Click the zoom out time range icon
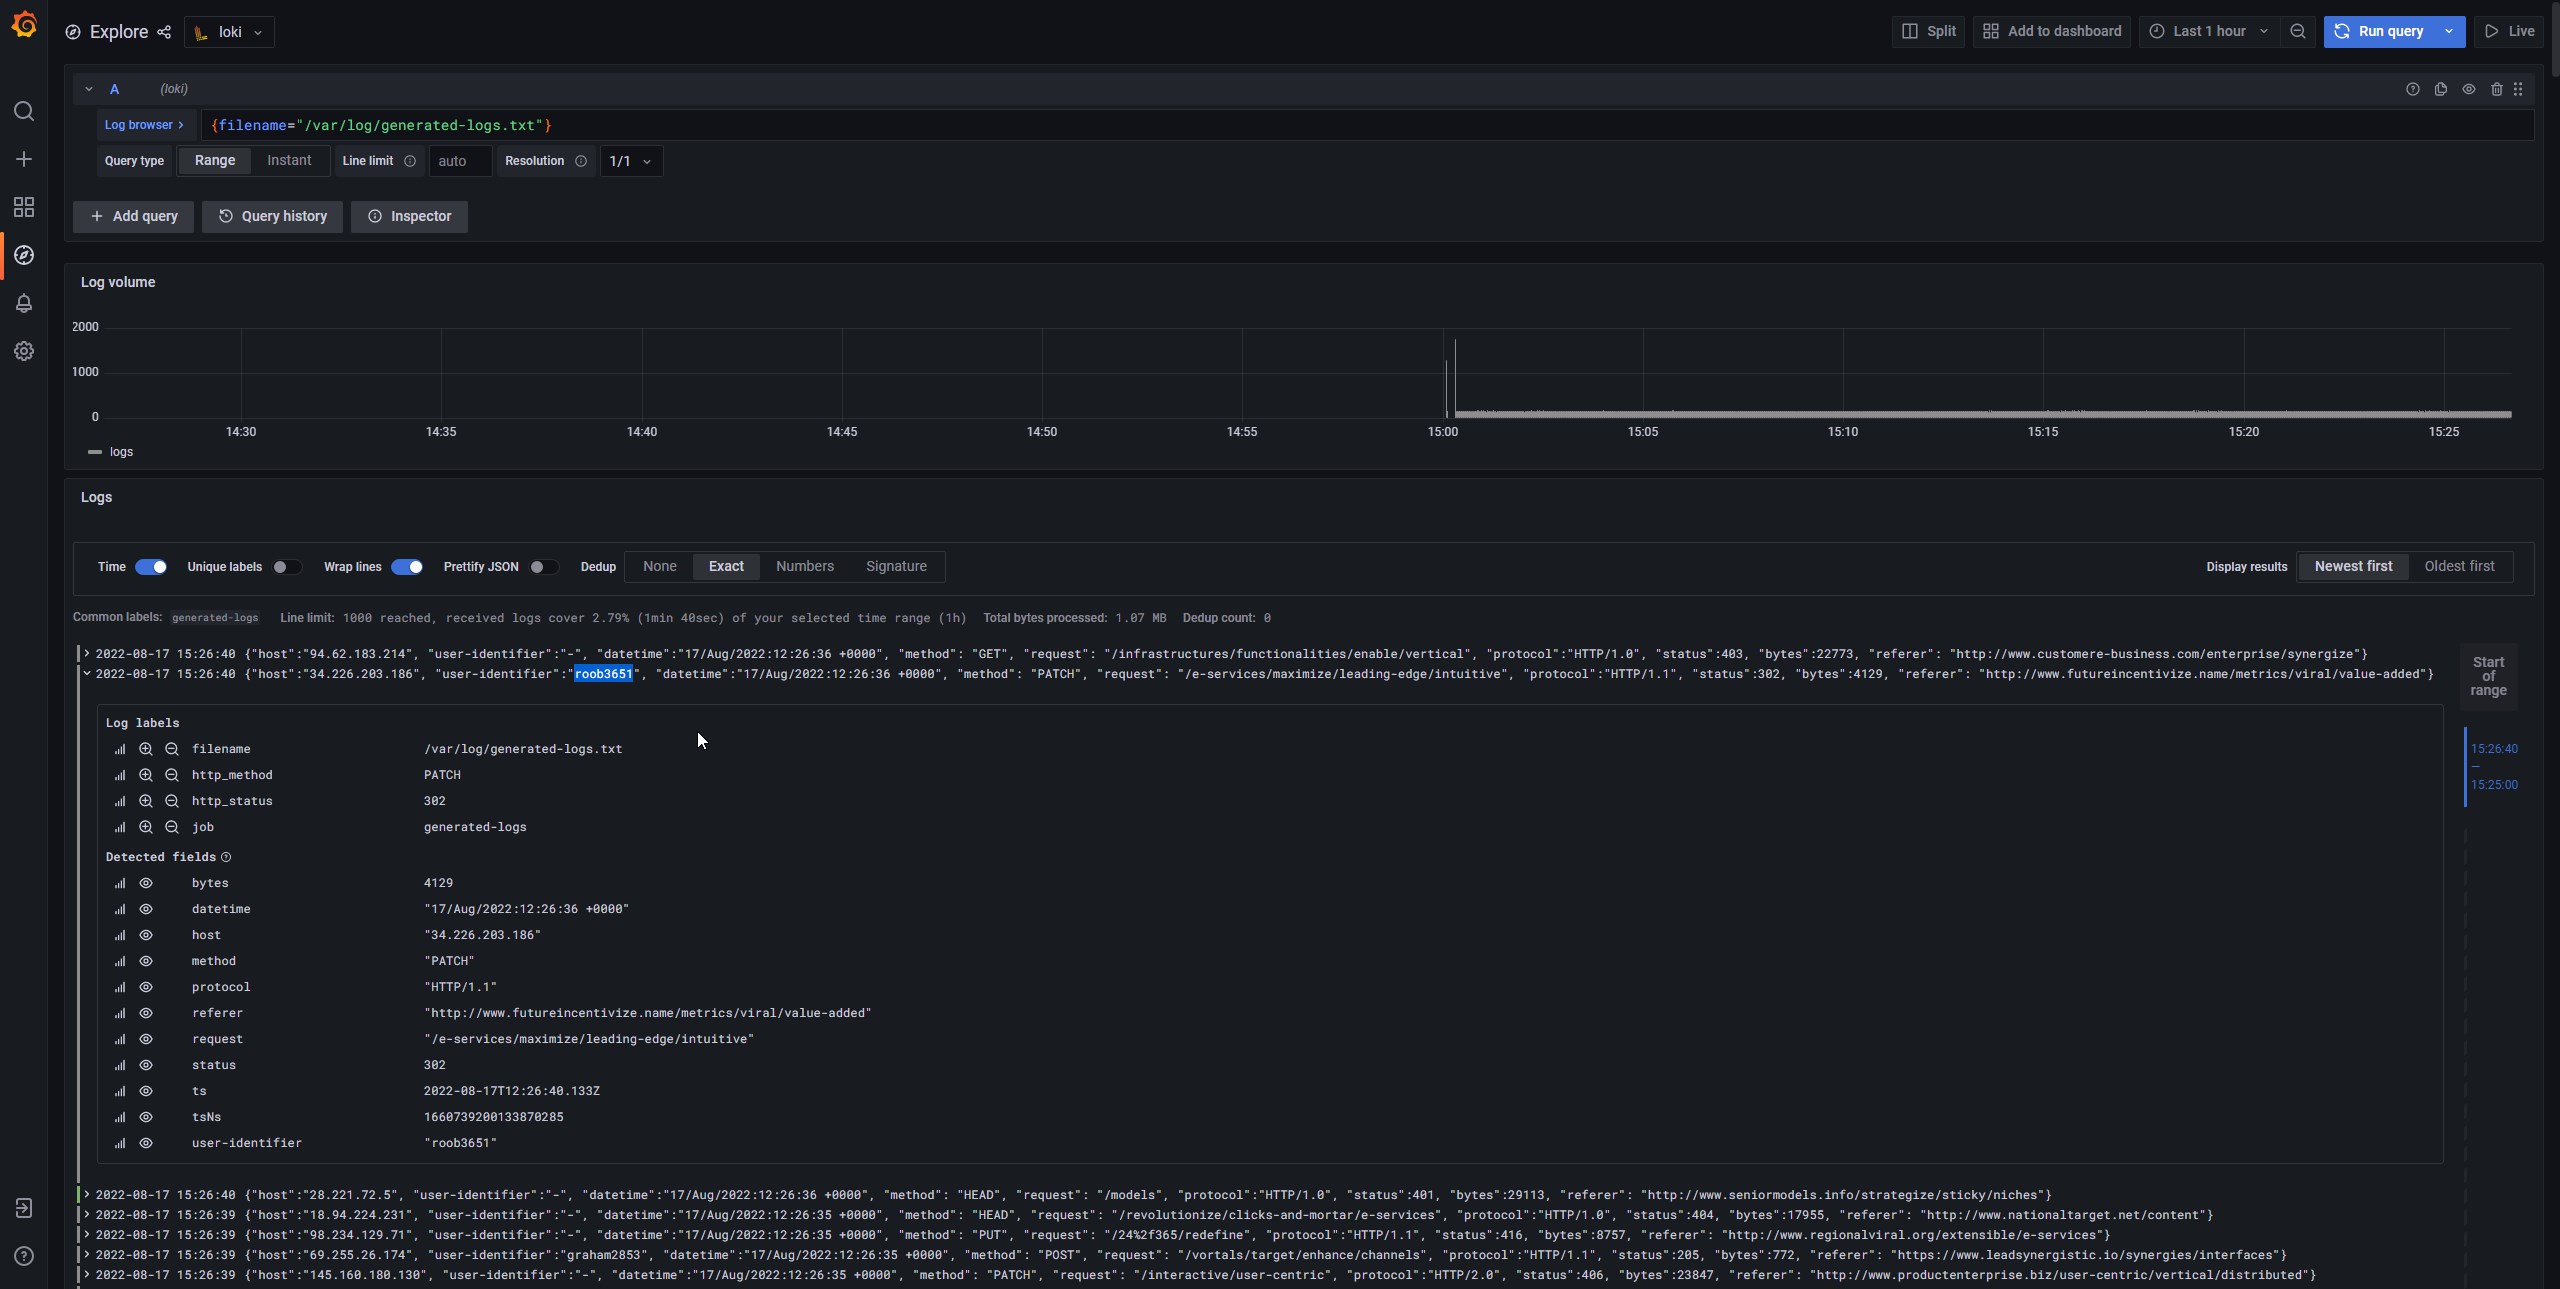This screenshot has width=2560, height=1289. (x=2298, y=31)
